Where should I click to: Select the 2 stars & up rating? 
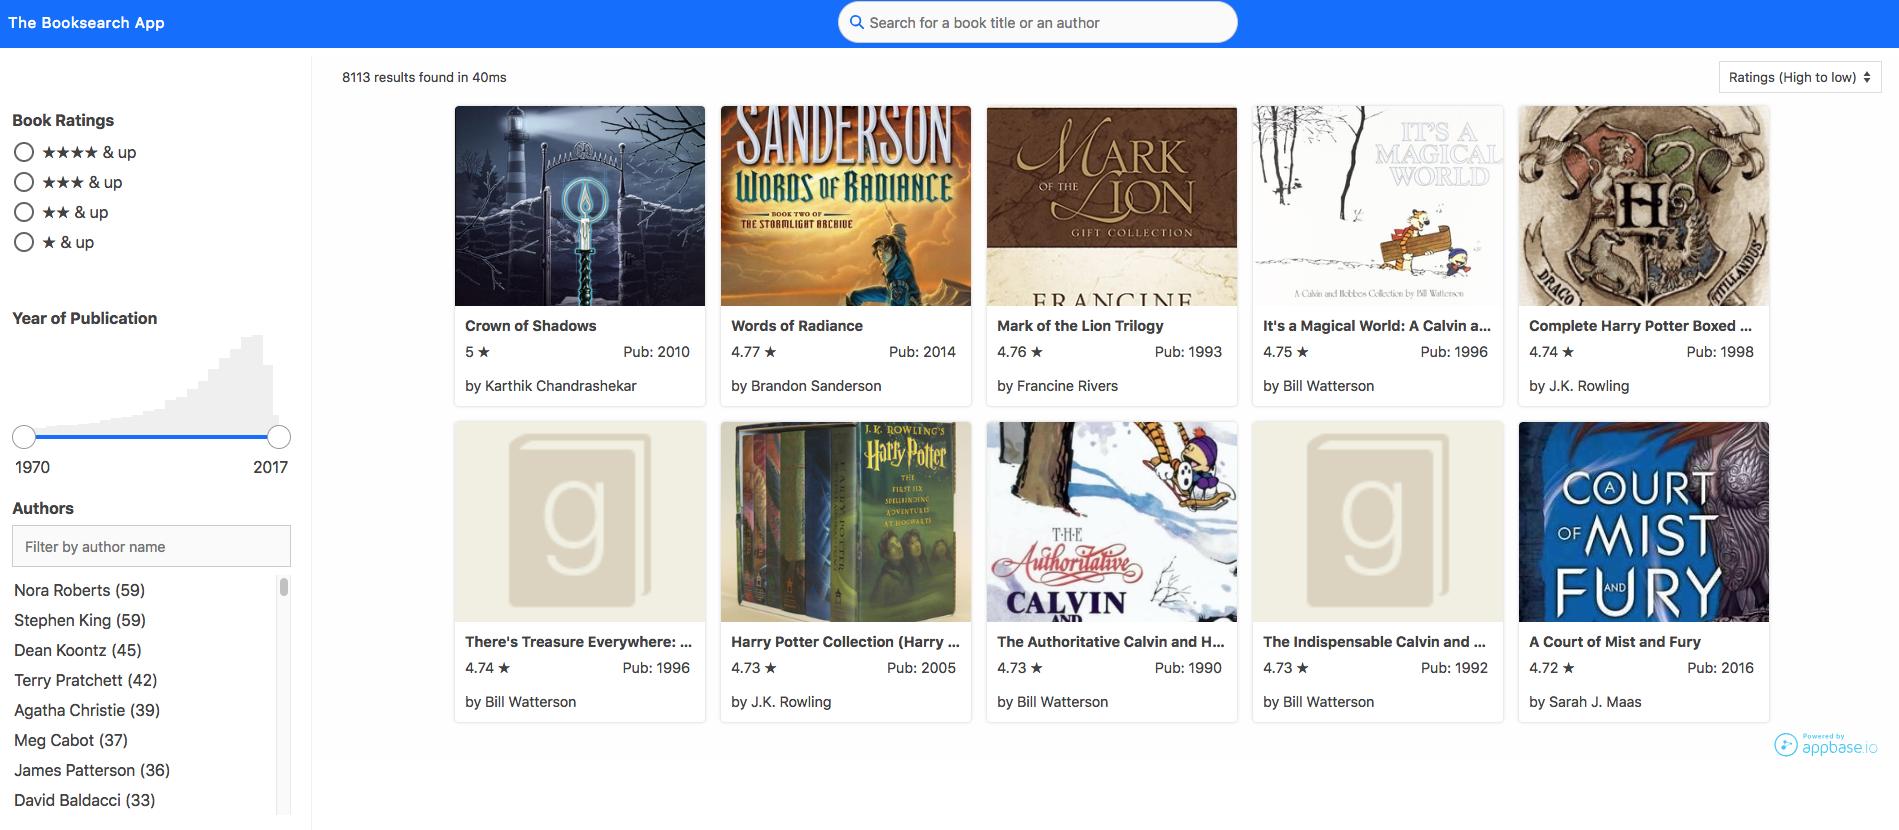pyautogui.click(x=24, y=212)
